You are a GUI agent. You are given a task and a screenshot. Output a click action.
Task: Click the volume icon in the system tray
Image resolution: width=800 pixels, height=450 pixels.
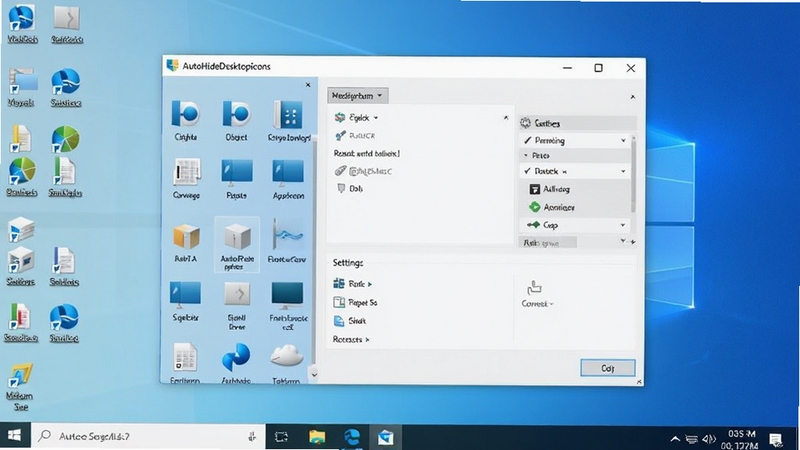[x=709, y=439]
